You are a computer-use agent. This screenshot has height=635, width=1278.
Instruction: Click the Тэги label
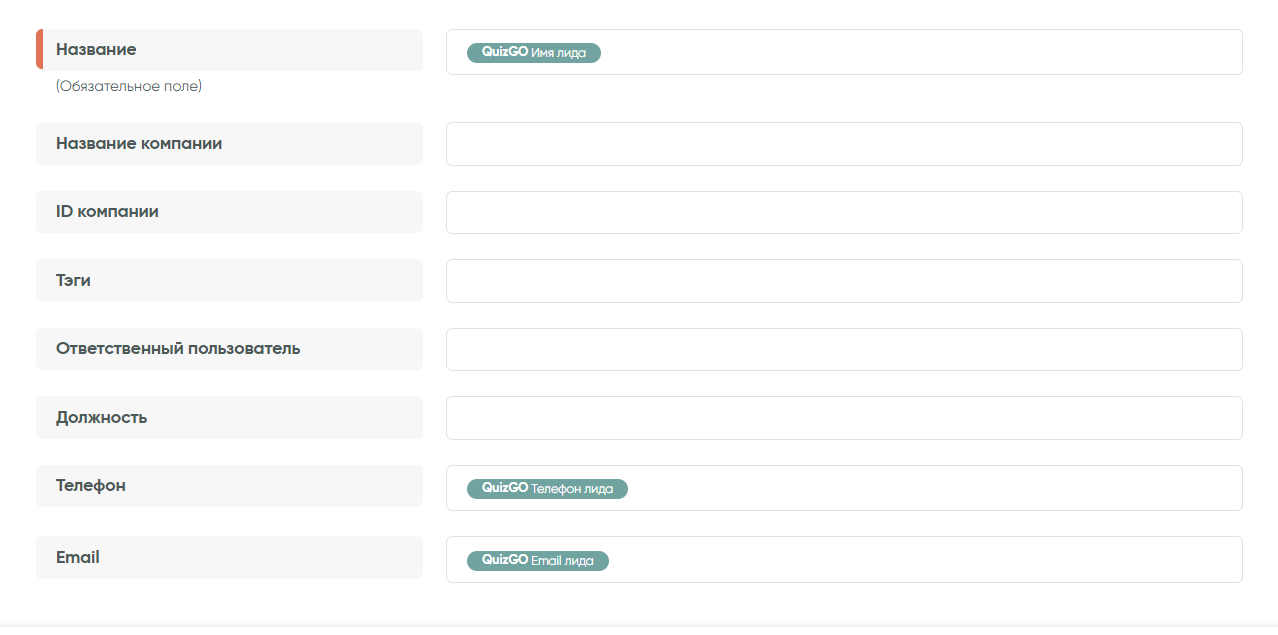pos(74,281)
